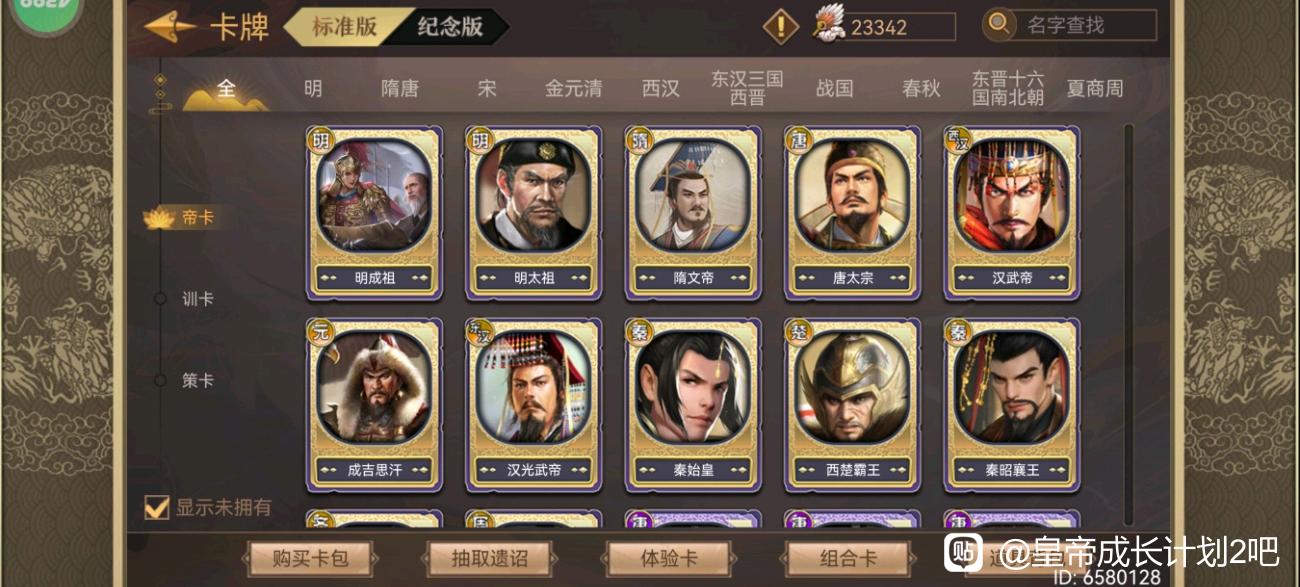Filter cards by 隋唐 dynasty tab
The height and width of the screenshot is (587, 1300).
(x=400, y=88)
